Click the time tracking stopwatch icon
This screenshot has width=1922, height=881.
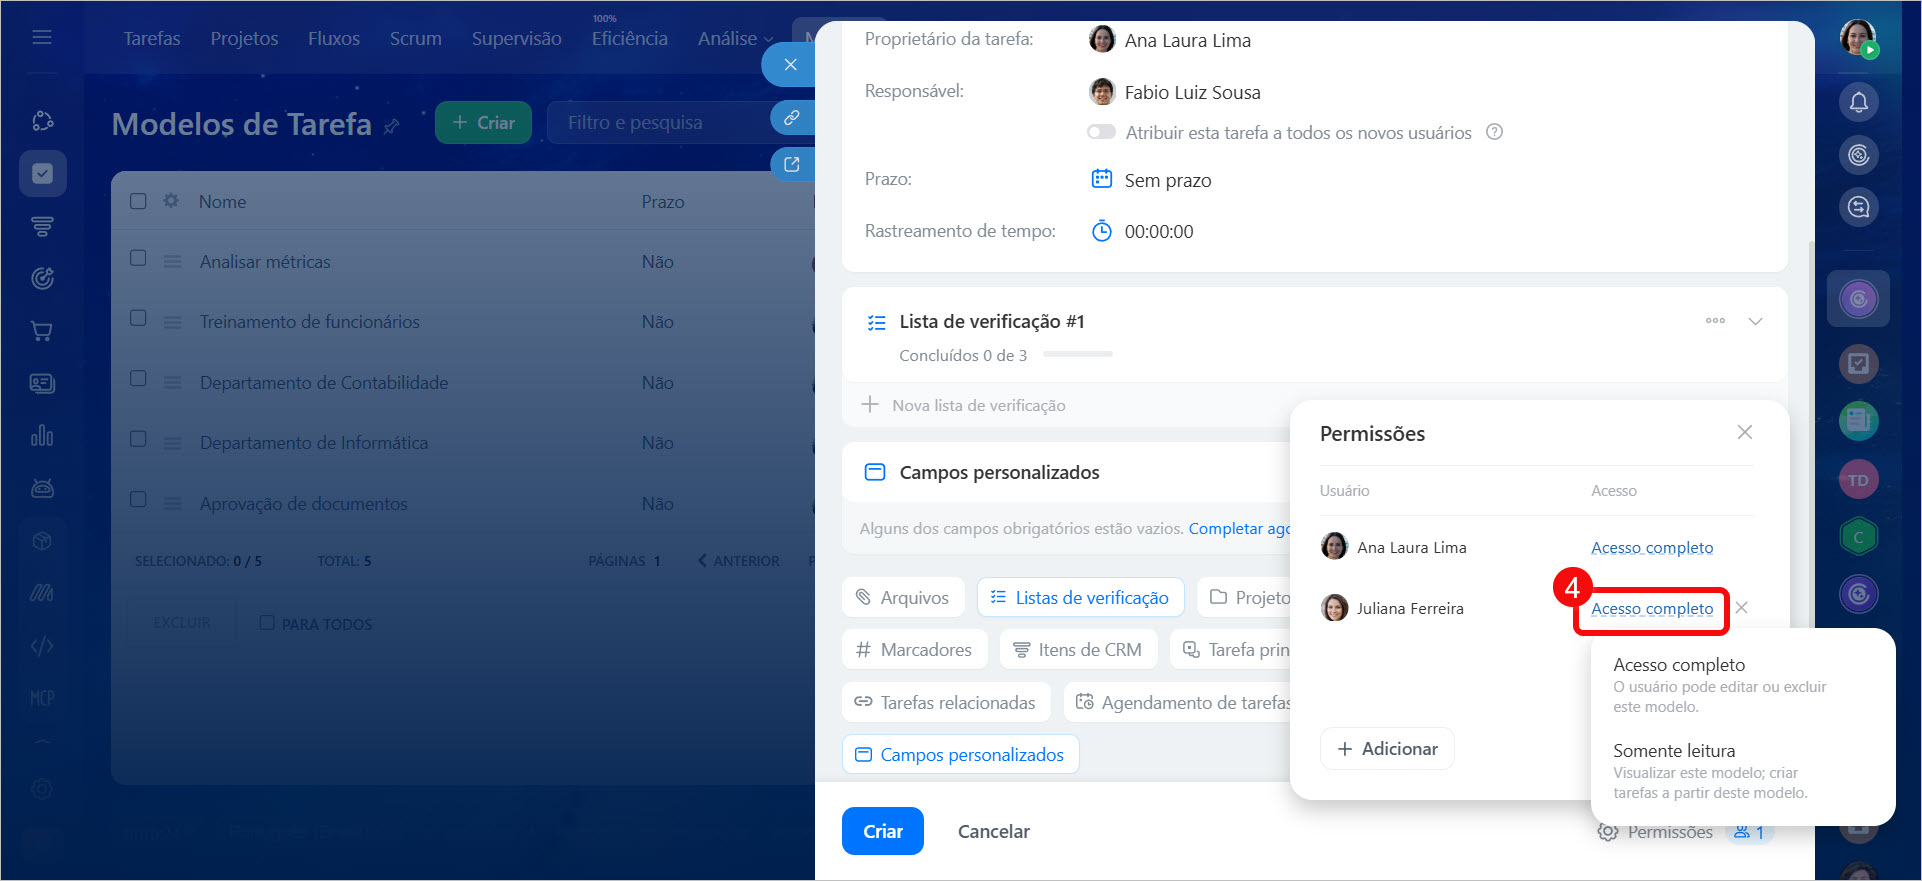(1101, 231)
